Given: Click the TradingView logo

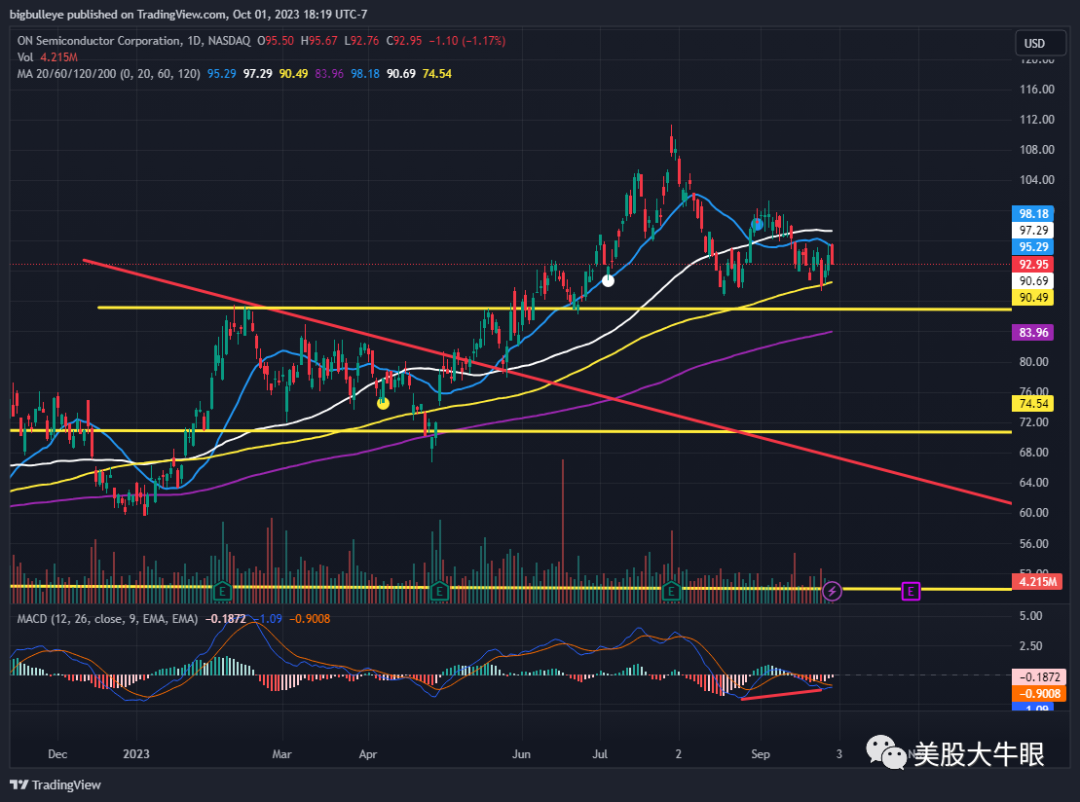Looking at the screenshot, I should (55, 785).
